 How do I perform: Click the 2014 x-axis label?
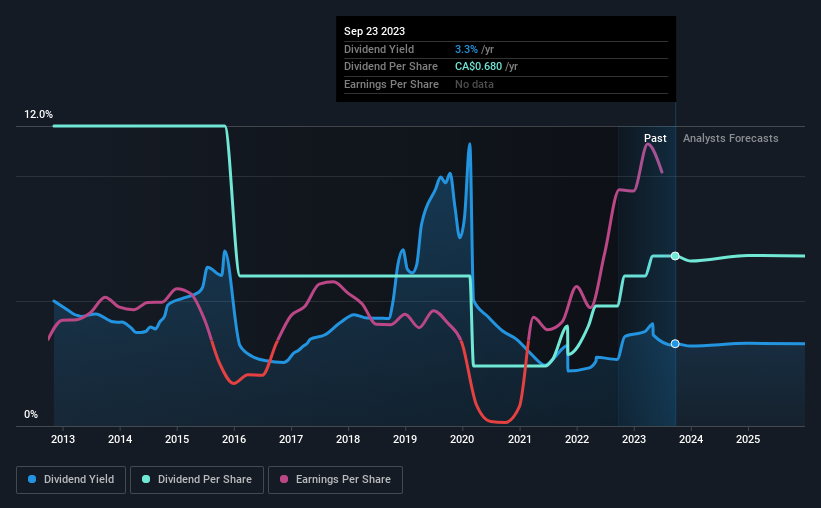point(120,439)
